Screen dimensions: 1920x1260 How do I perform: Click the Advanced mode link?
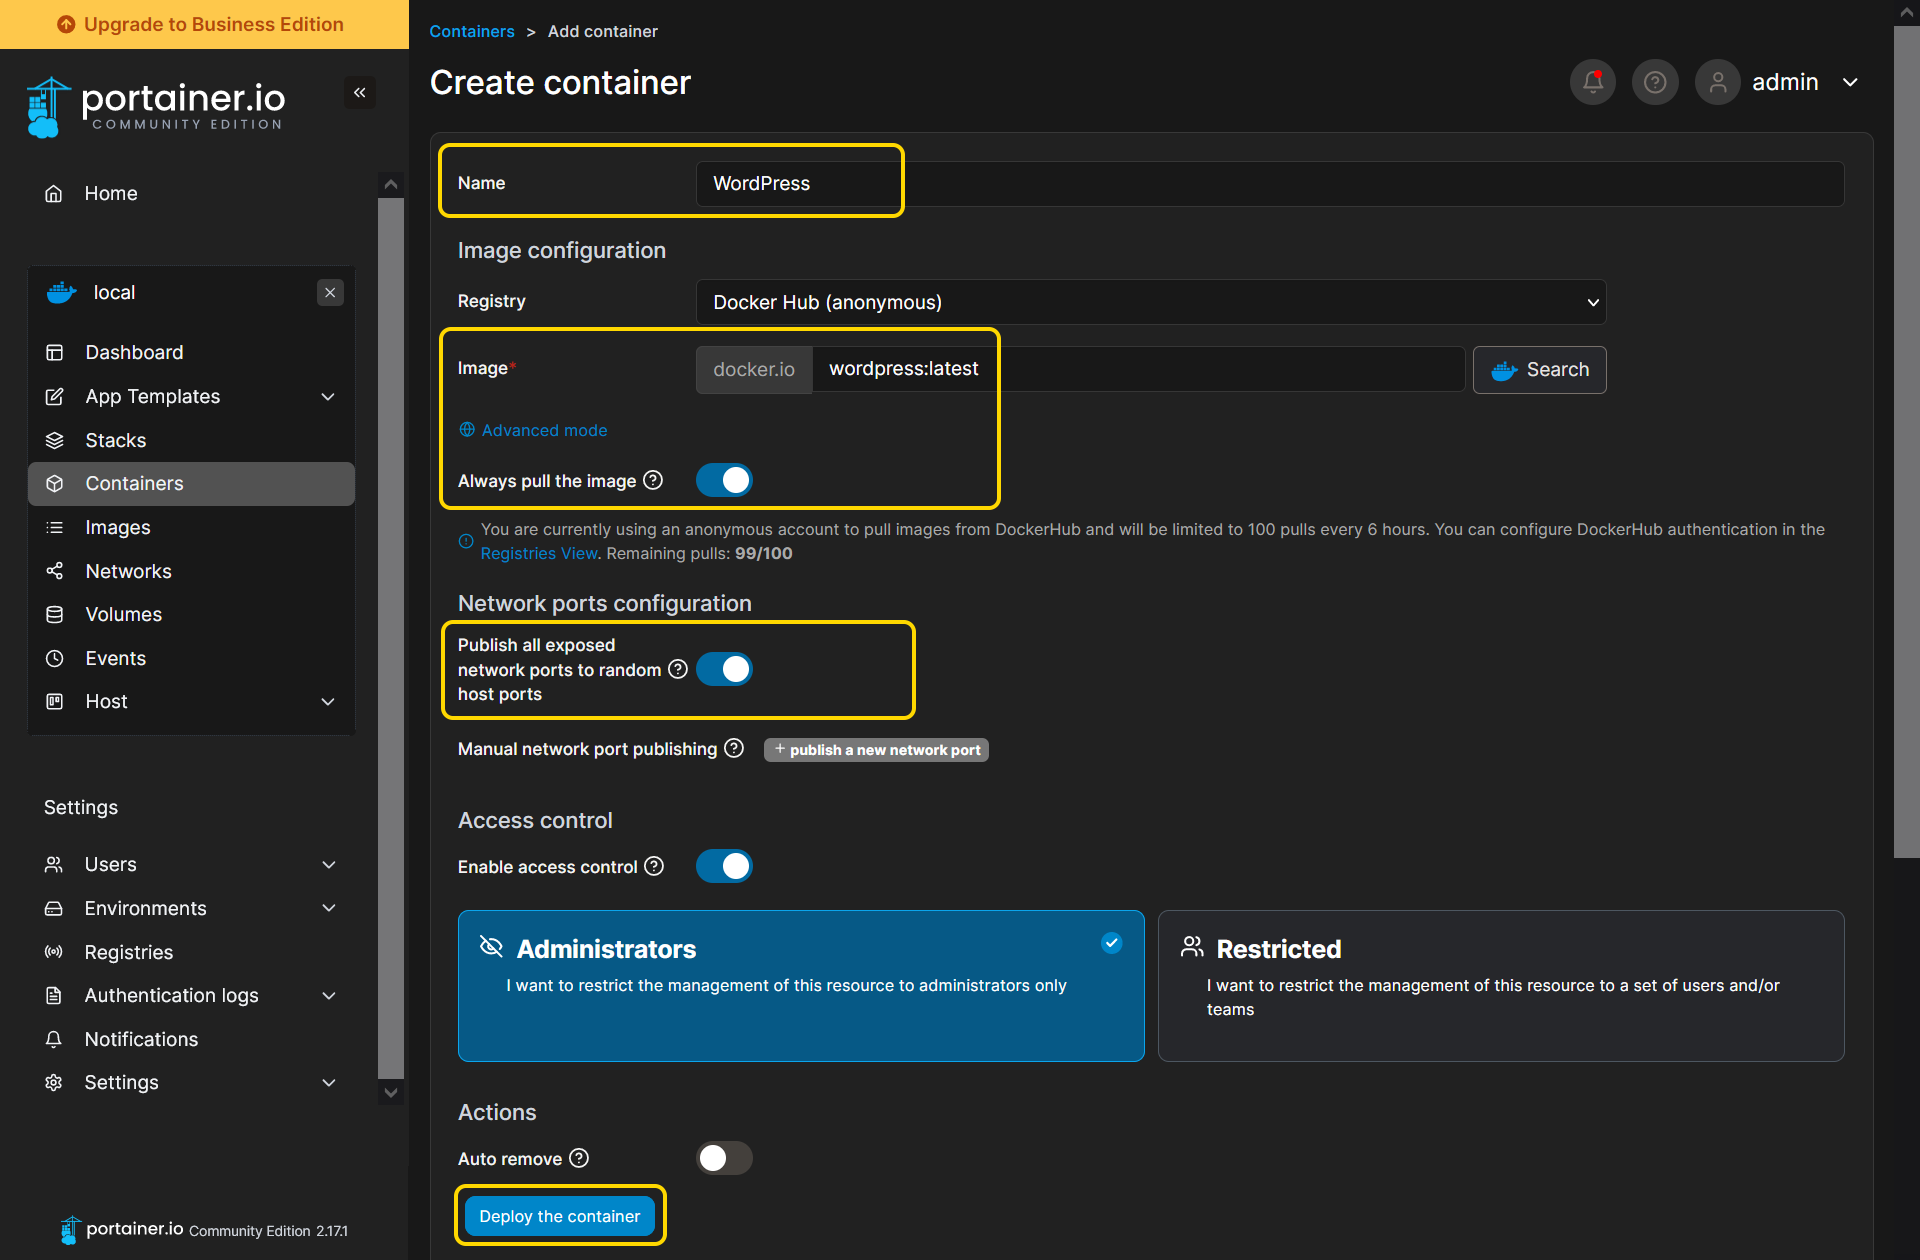[534, 430]
